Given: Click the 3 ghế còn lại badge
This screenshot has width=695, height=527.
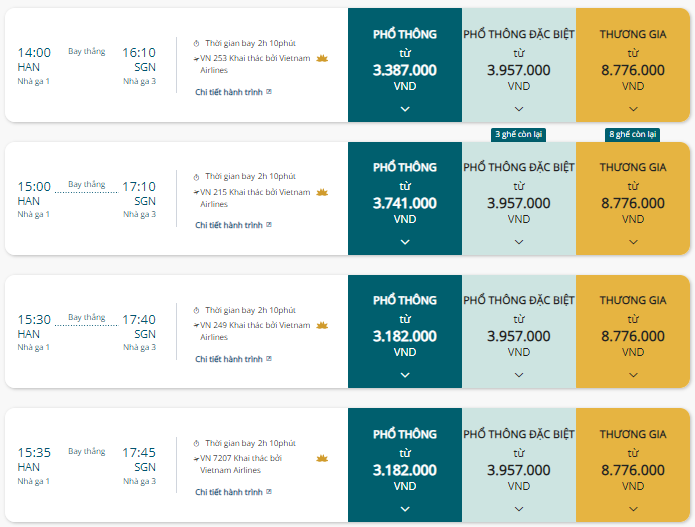Looking at the screenshot, I should [x=518, y=134].
